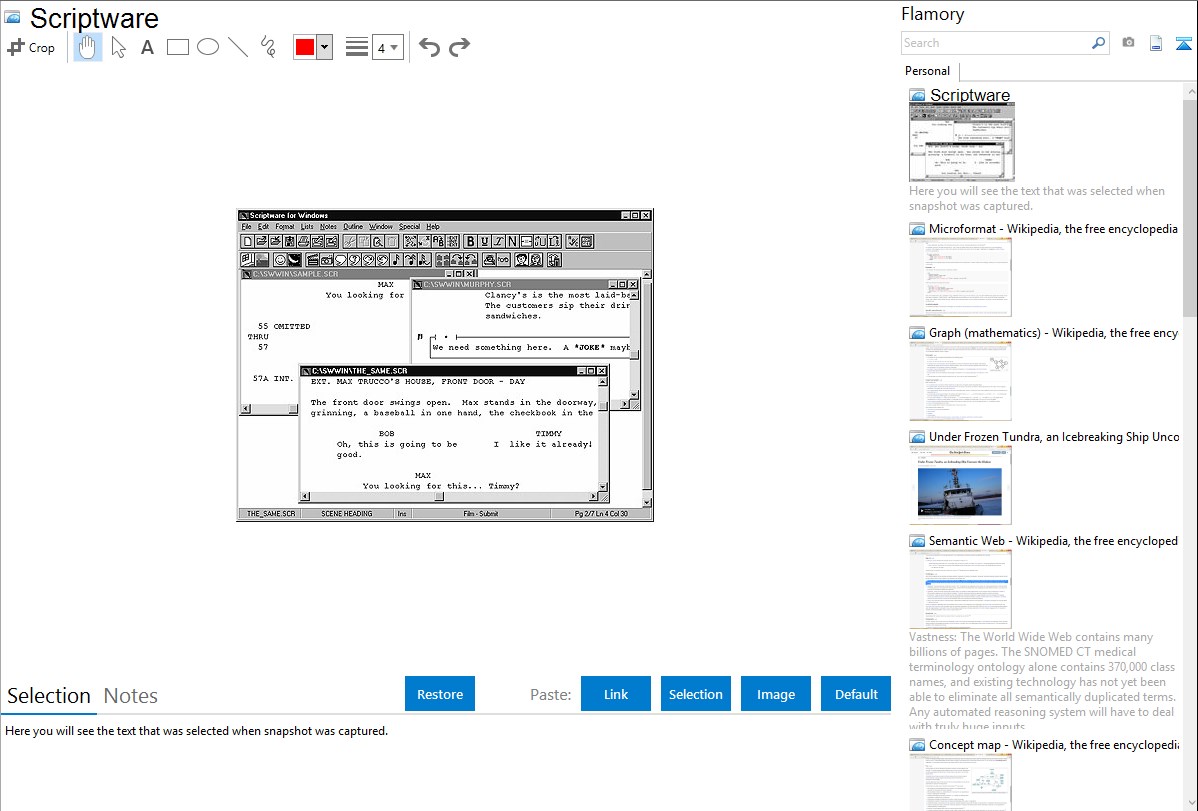Click the camera capture icon
Screen dimensions: 1198x811
pos(1128,43)
